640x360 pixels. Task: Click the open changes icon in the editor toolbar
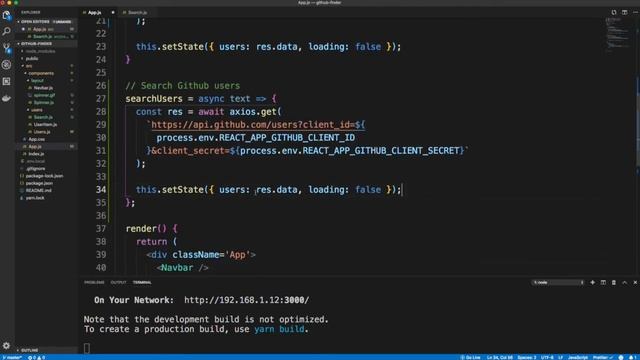point(614,12)
